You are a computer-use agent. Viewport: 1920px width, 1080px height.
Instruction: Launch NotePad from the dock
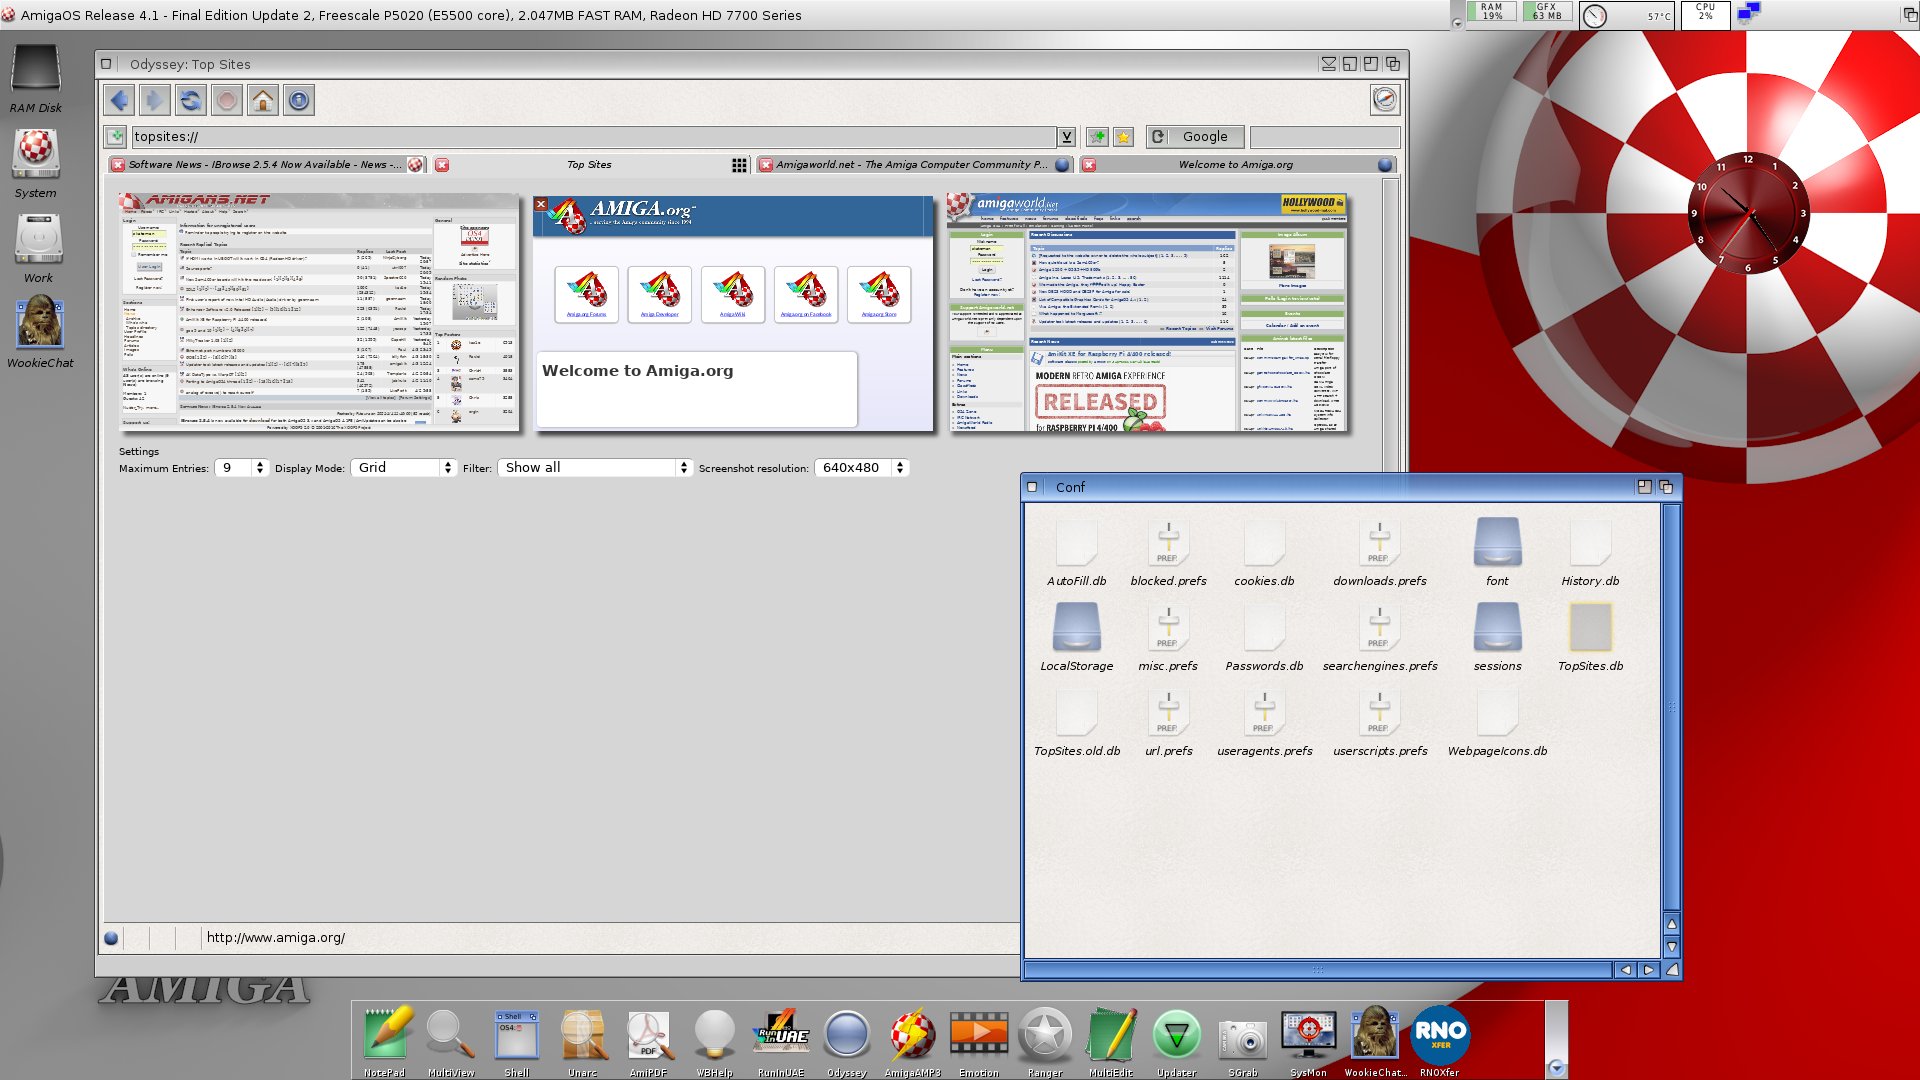coord(385,1041)
